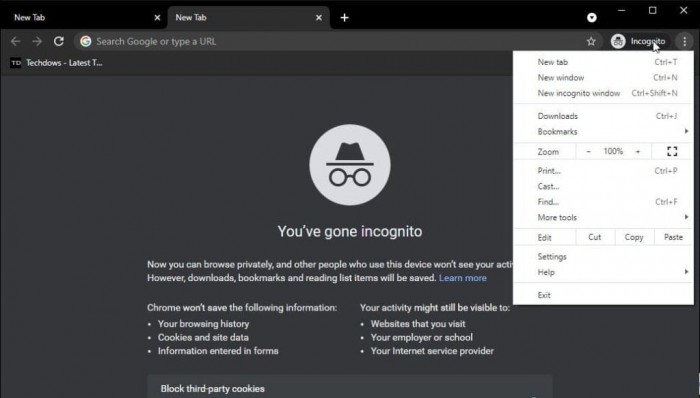Click the text Websites that you visit

coord(418,324)
